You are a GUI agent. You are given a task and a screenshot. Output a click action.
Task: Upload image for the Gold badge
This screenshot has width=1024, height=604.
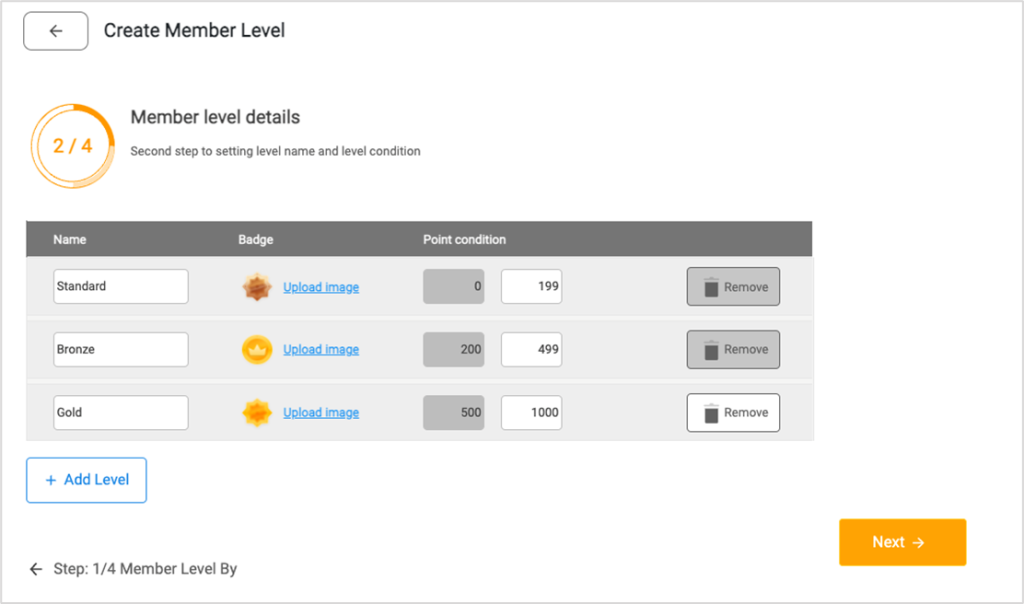321,413
